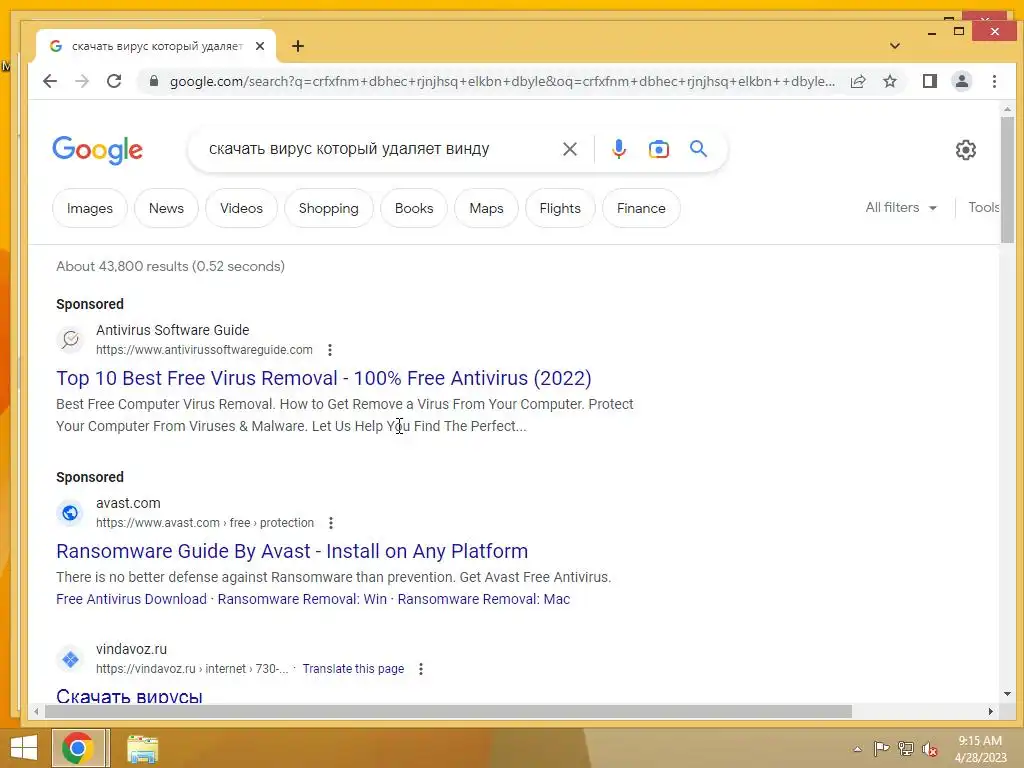This screenshot has height=768, width=1024.
Task: Open Chrome from the taskbar
Action: coord(78,748)
